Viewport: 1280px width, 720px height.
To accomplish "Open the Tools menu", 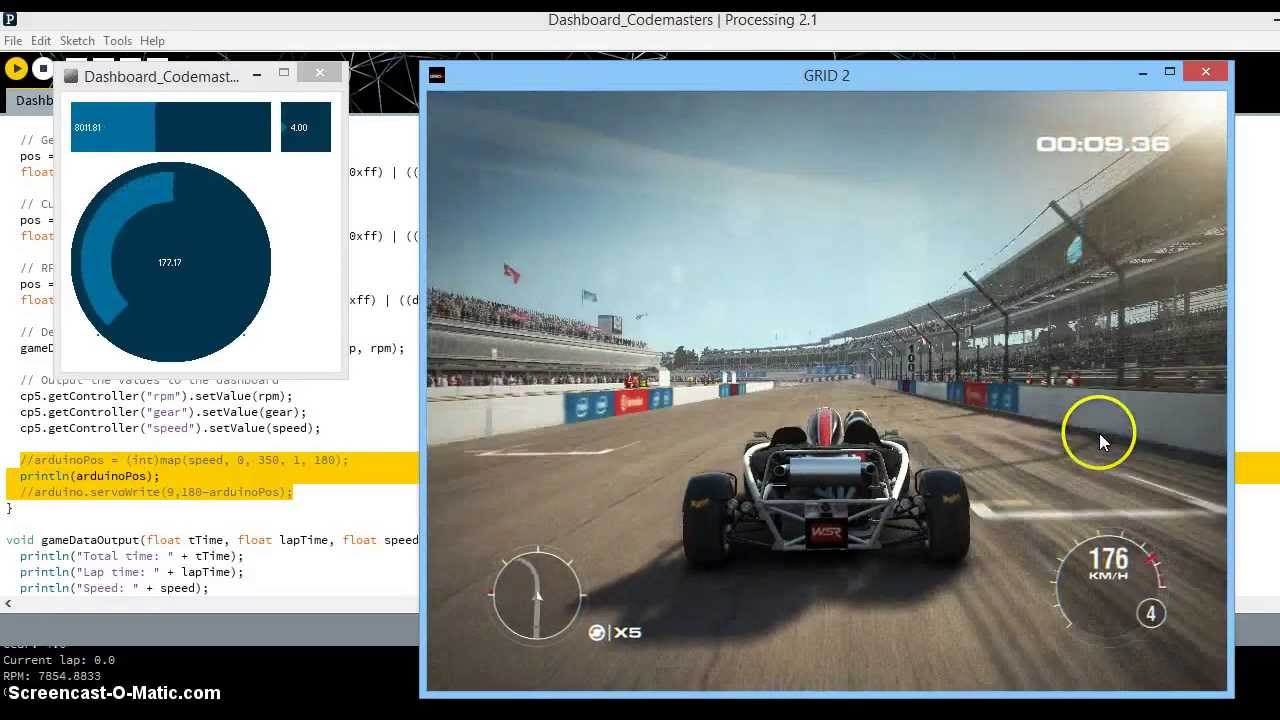I will click(x=118, y=40).
